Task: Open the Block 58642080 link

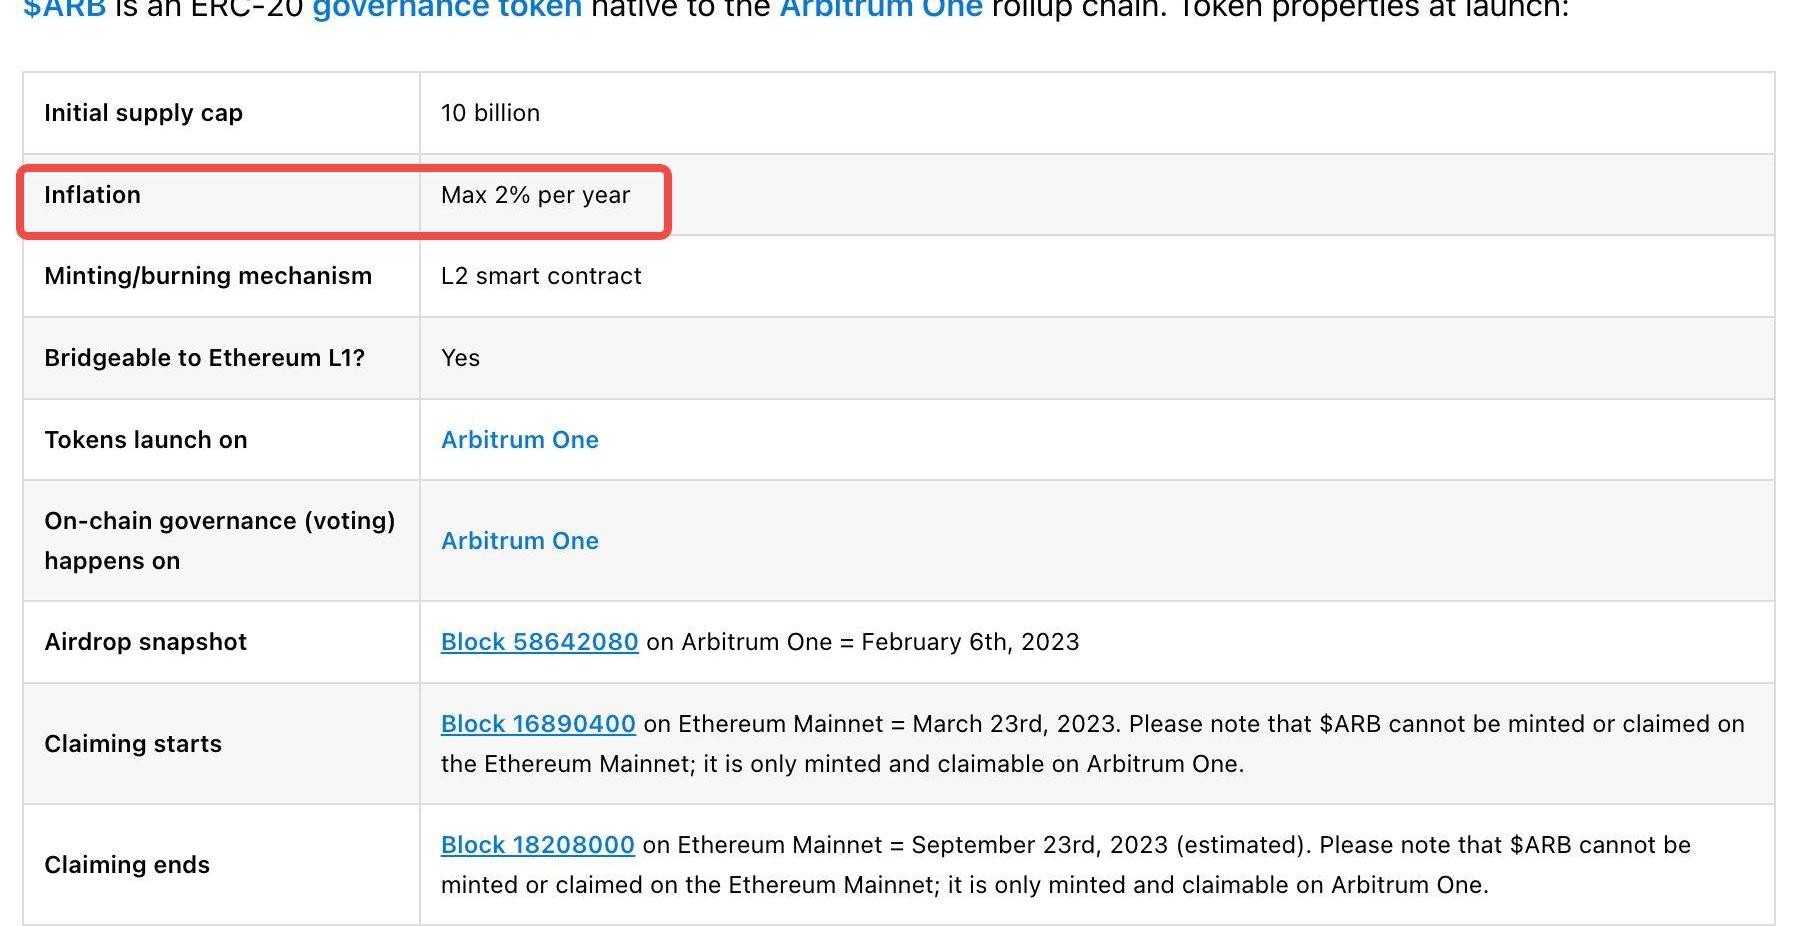Action: click(539, 642)
